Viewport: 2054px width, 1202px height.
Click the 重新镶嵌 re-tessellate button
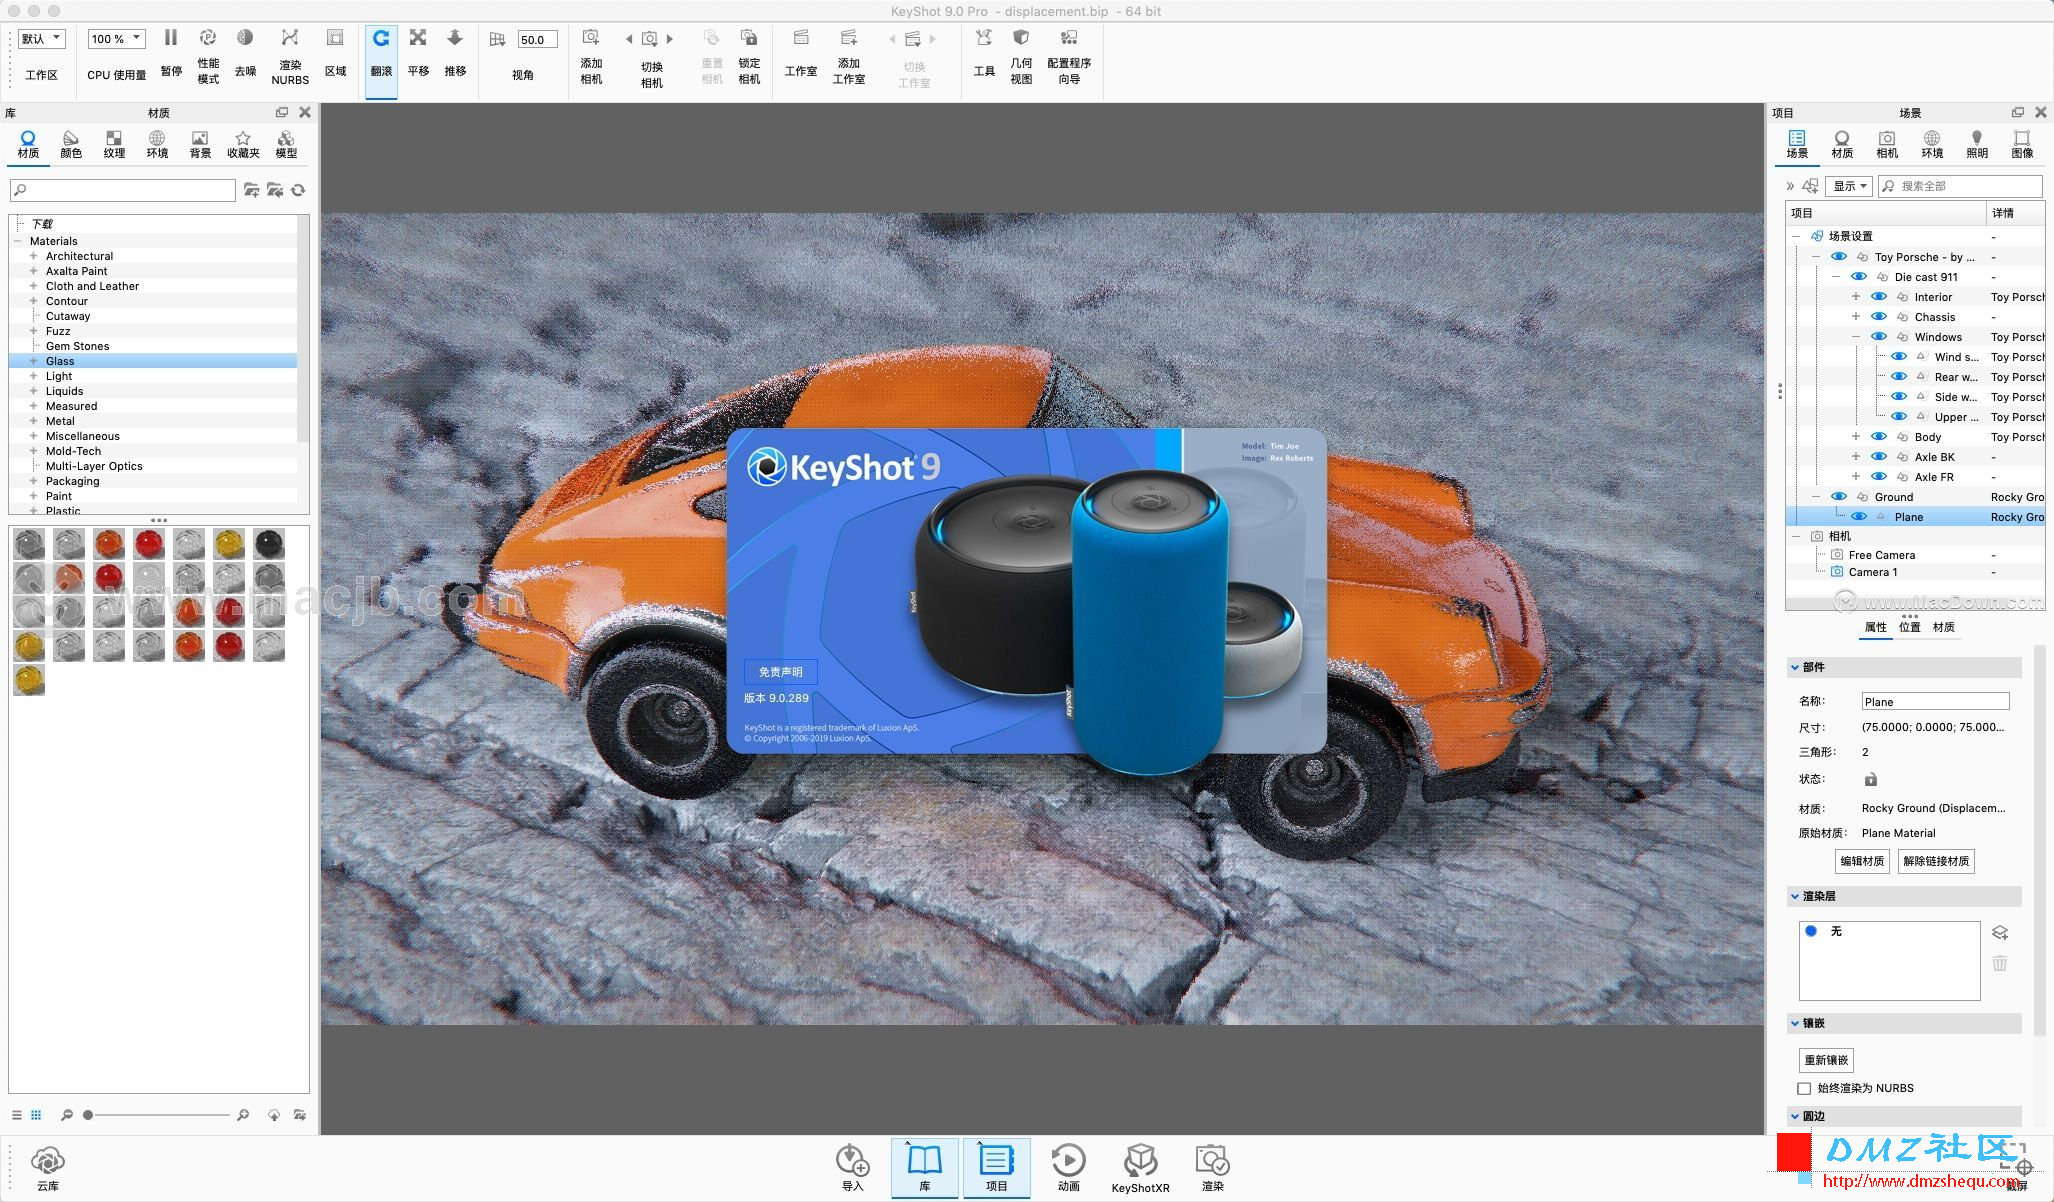1826,1060
